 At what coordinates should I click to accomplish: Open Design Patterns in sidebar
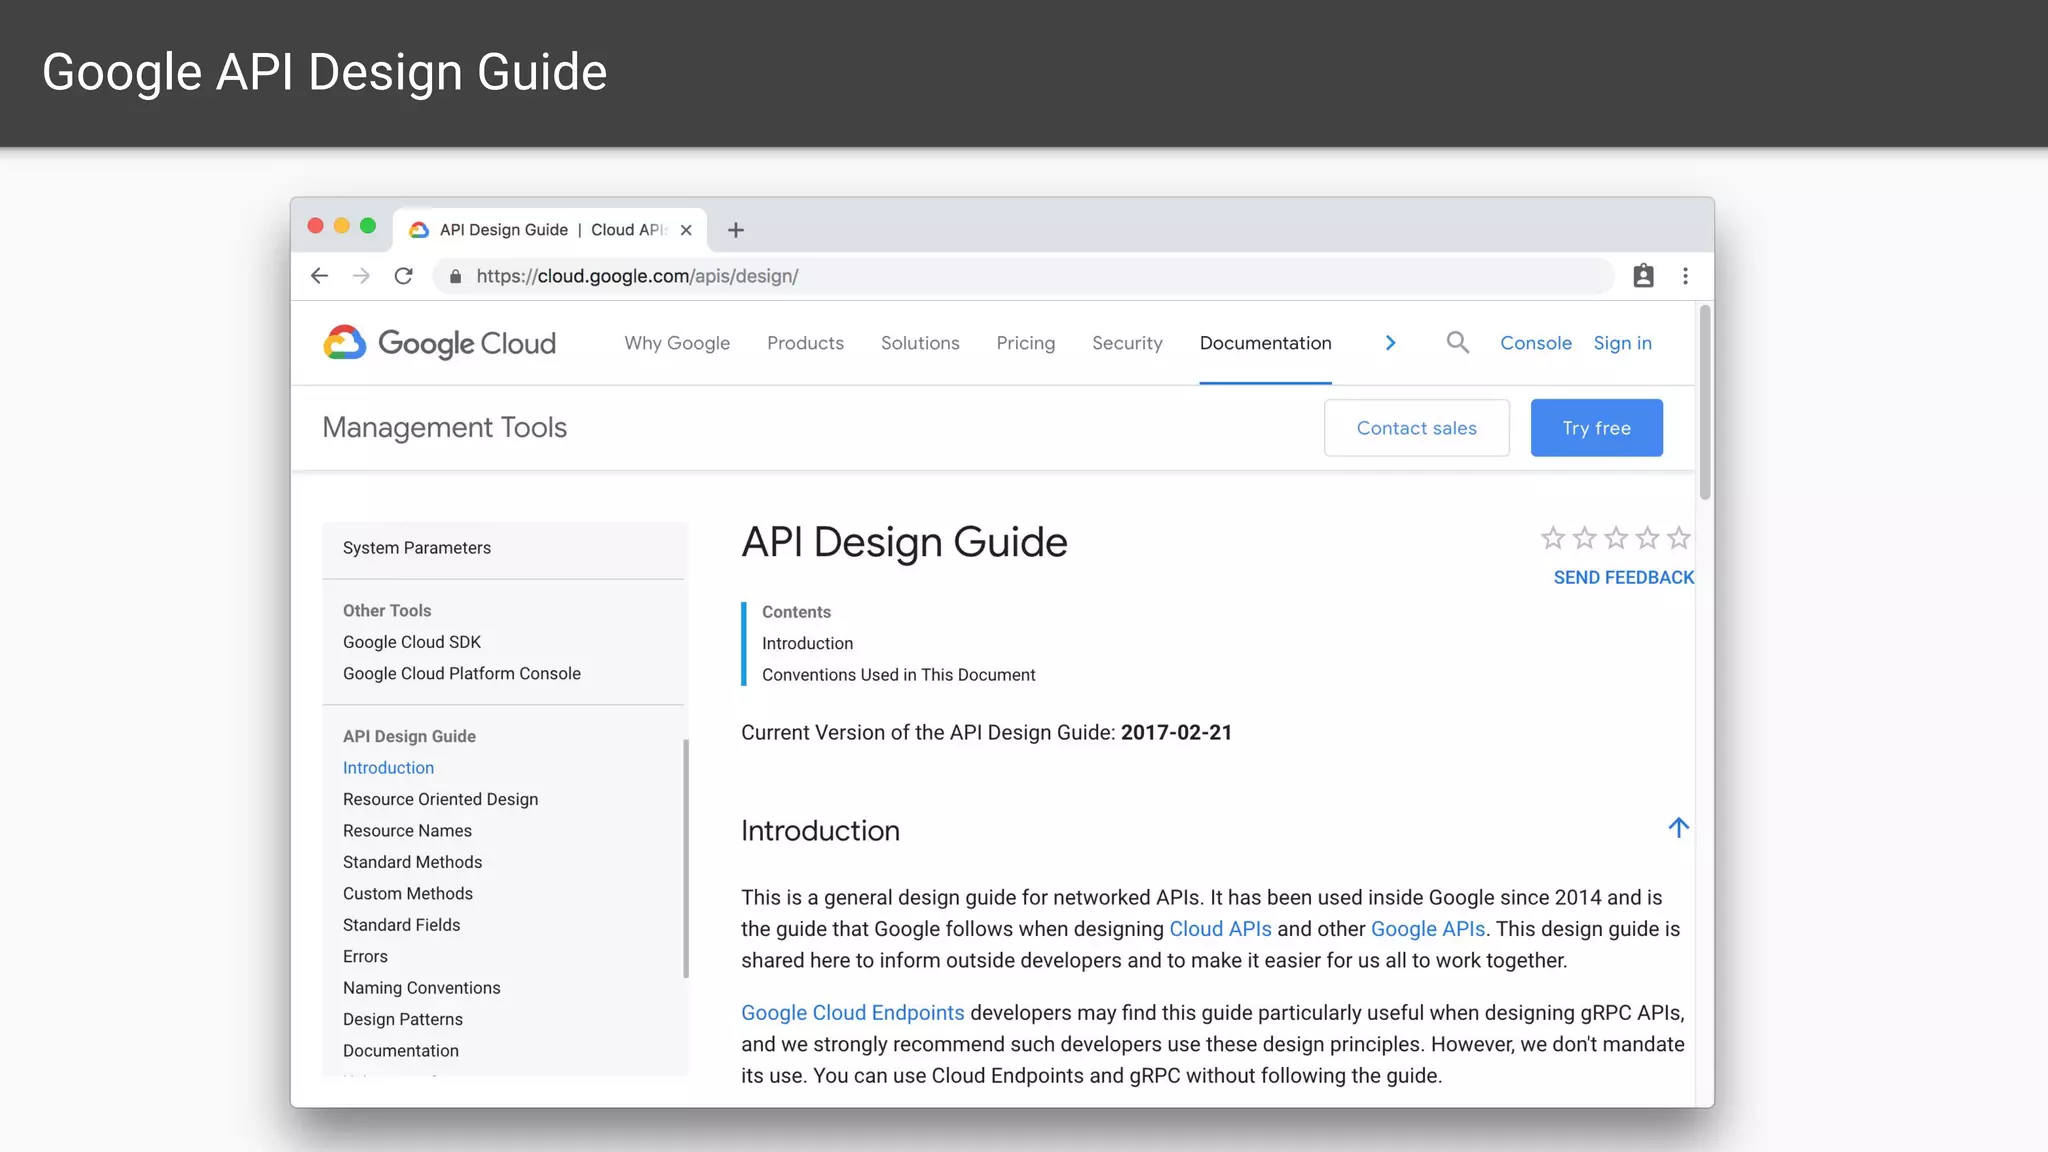(x=402, y=1020)
